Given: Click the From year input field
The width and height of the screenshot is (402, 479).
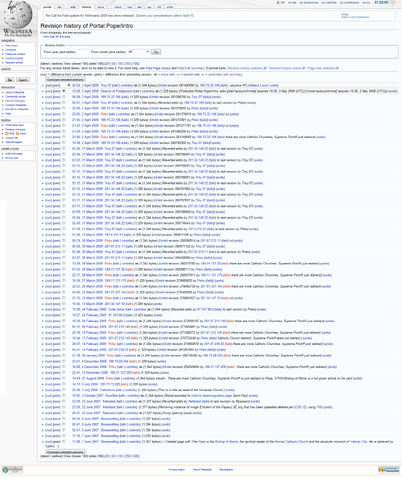Looking at the screenshot, I should pos(83,52).
